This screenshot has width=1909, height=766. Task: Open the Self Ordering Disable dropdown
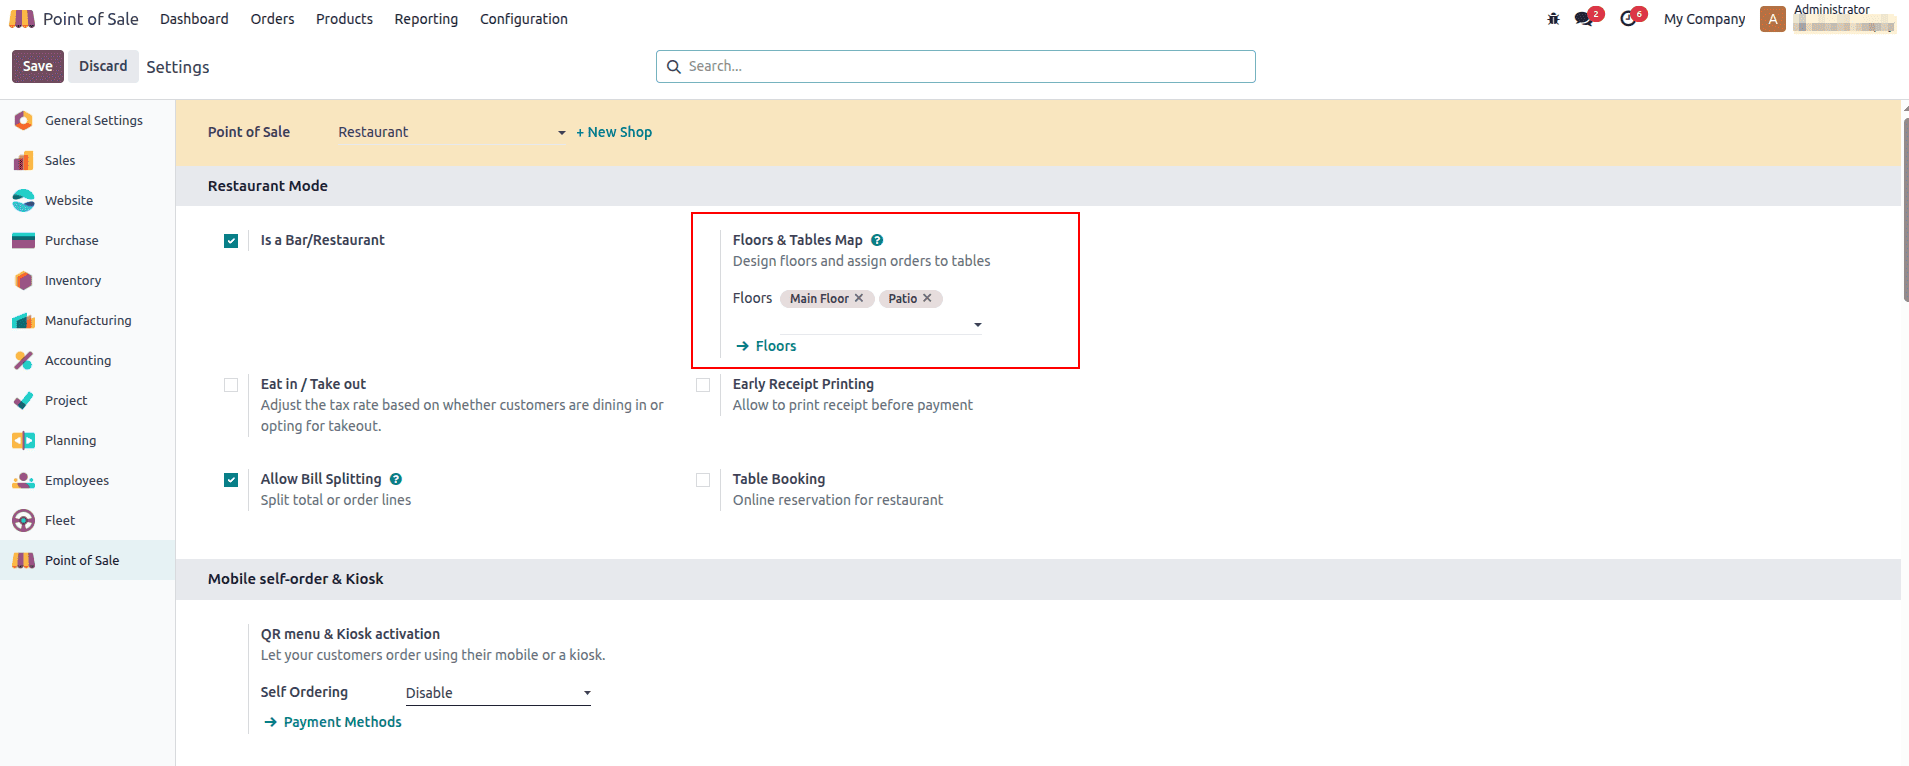498,693
